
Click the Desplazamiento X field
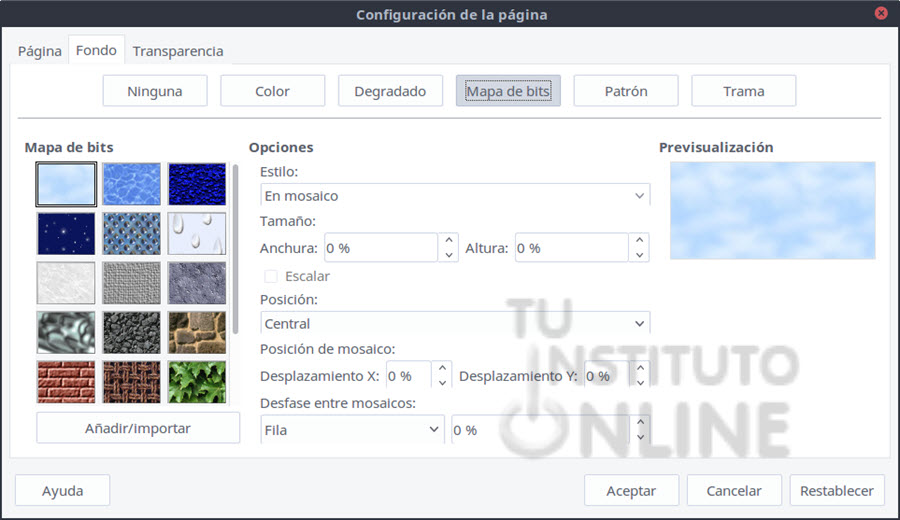click(x=409, y=376)
